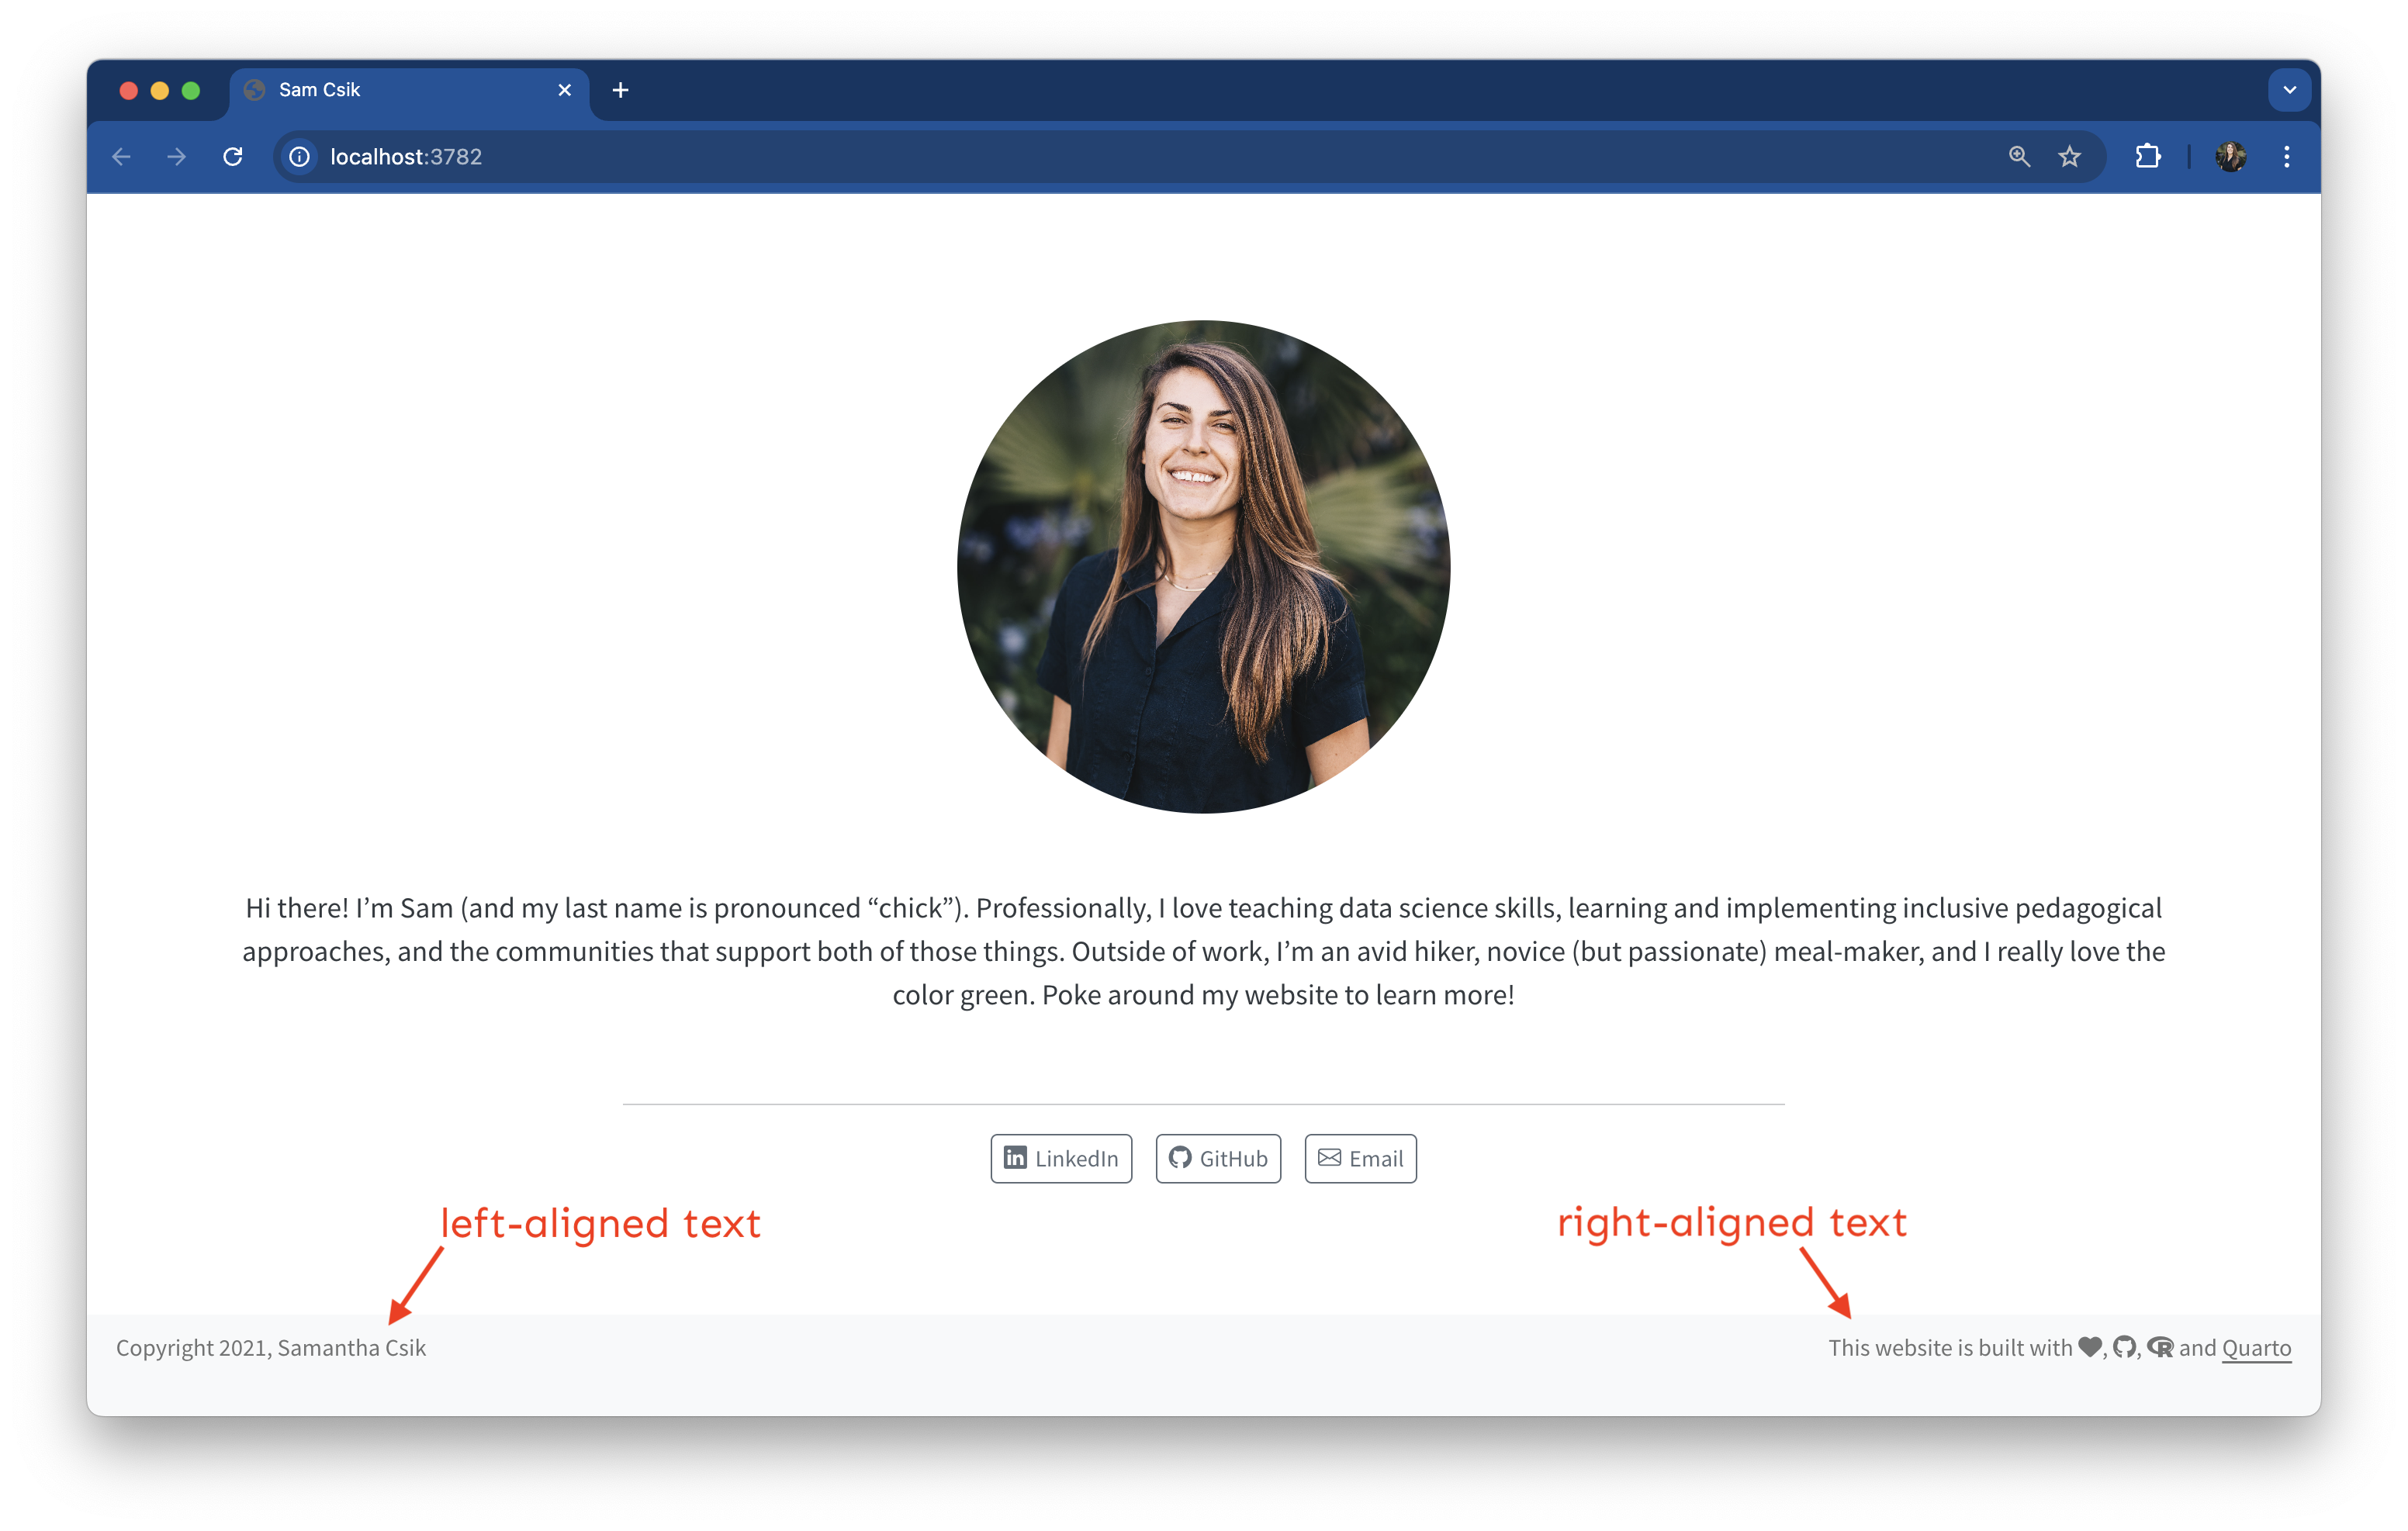The height and width of the screenshot is (1531, 2408).
Task: Click the Email button
Action: tap(1360, 1158)
